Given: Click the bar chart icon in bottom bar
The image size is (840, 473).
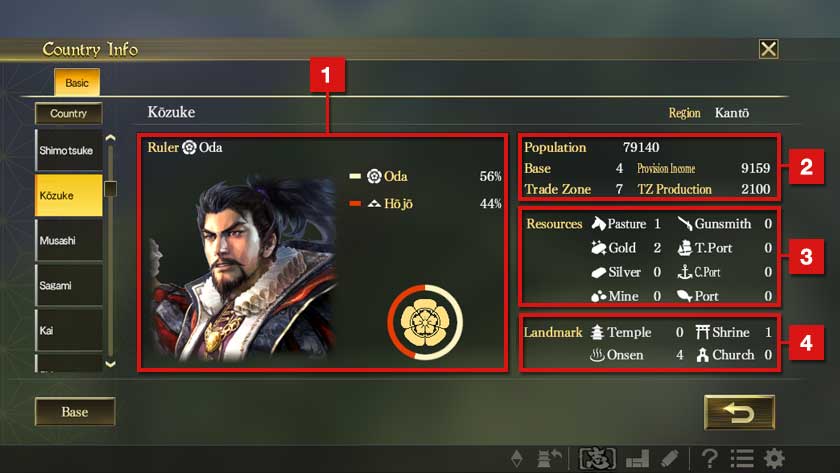Looking at the screenshot, I should click(637, 459).
